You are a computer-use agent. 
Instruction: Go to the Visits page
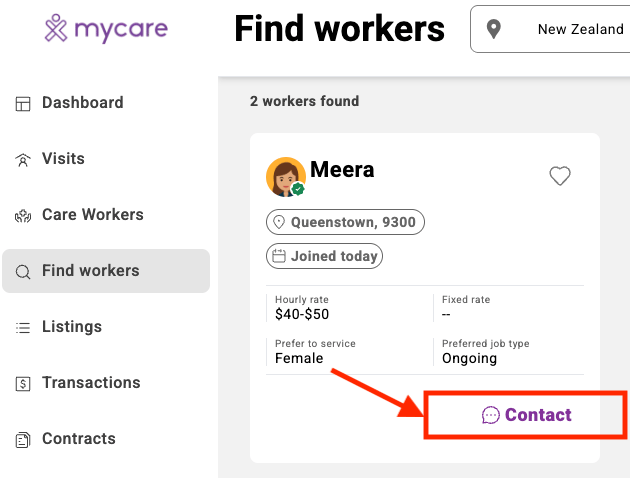pos(63,159)
